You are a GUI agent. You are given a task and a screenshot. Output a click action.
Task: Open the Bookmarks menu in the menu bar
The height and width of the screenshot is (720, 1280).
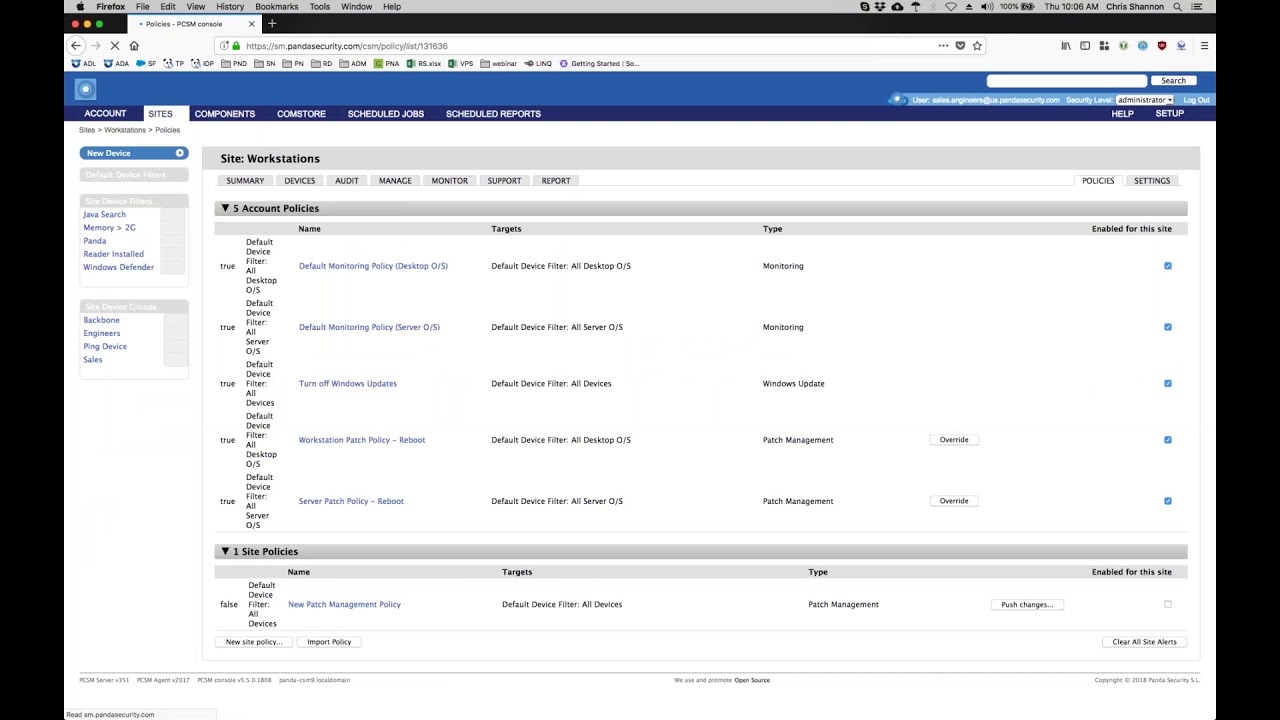[x=276, y=7]
